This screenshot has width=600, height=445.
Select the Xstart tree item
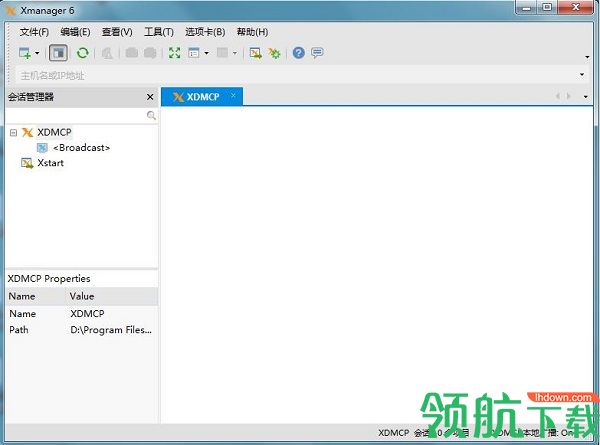click(x=50, y=163)
